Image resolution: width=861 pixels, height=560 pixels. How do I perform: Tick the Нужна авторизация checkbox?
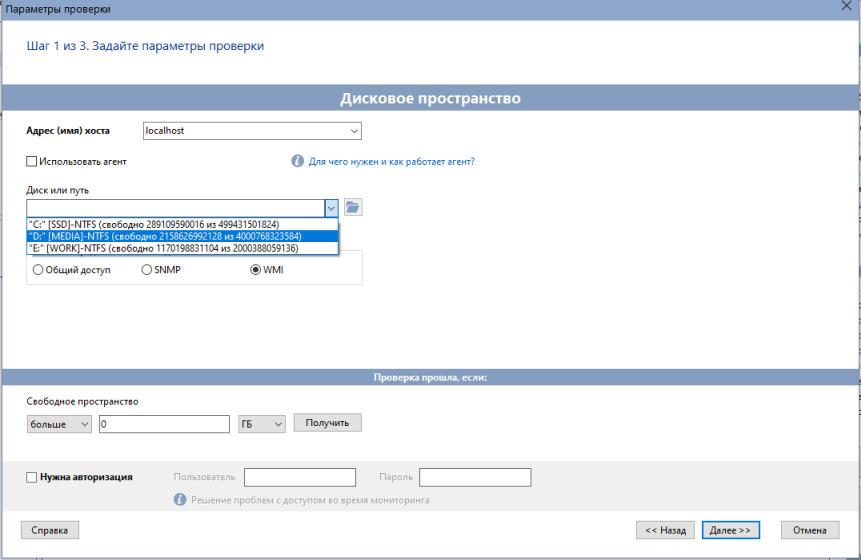[32, 477]
